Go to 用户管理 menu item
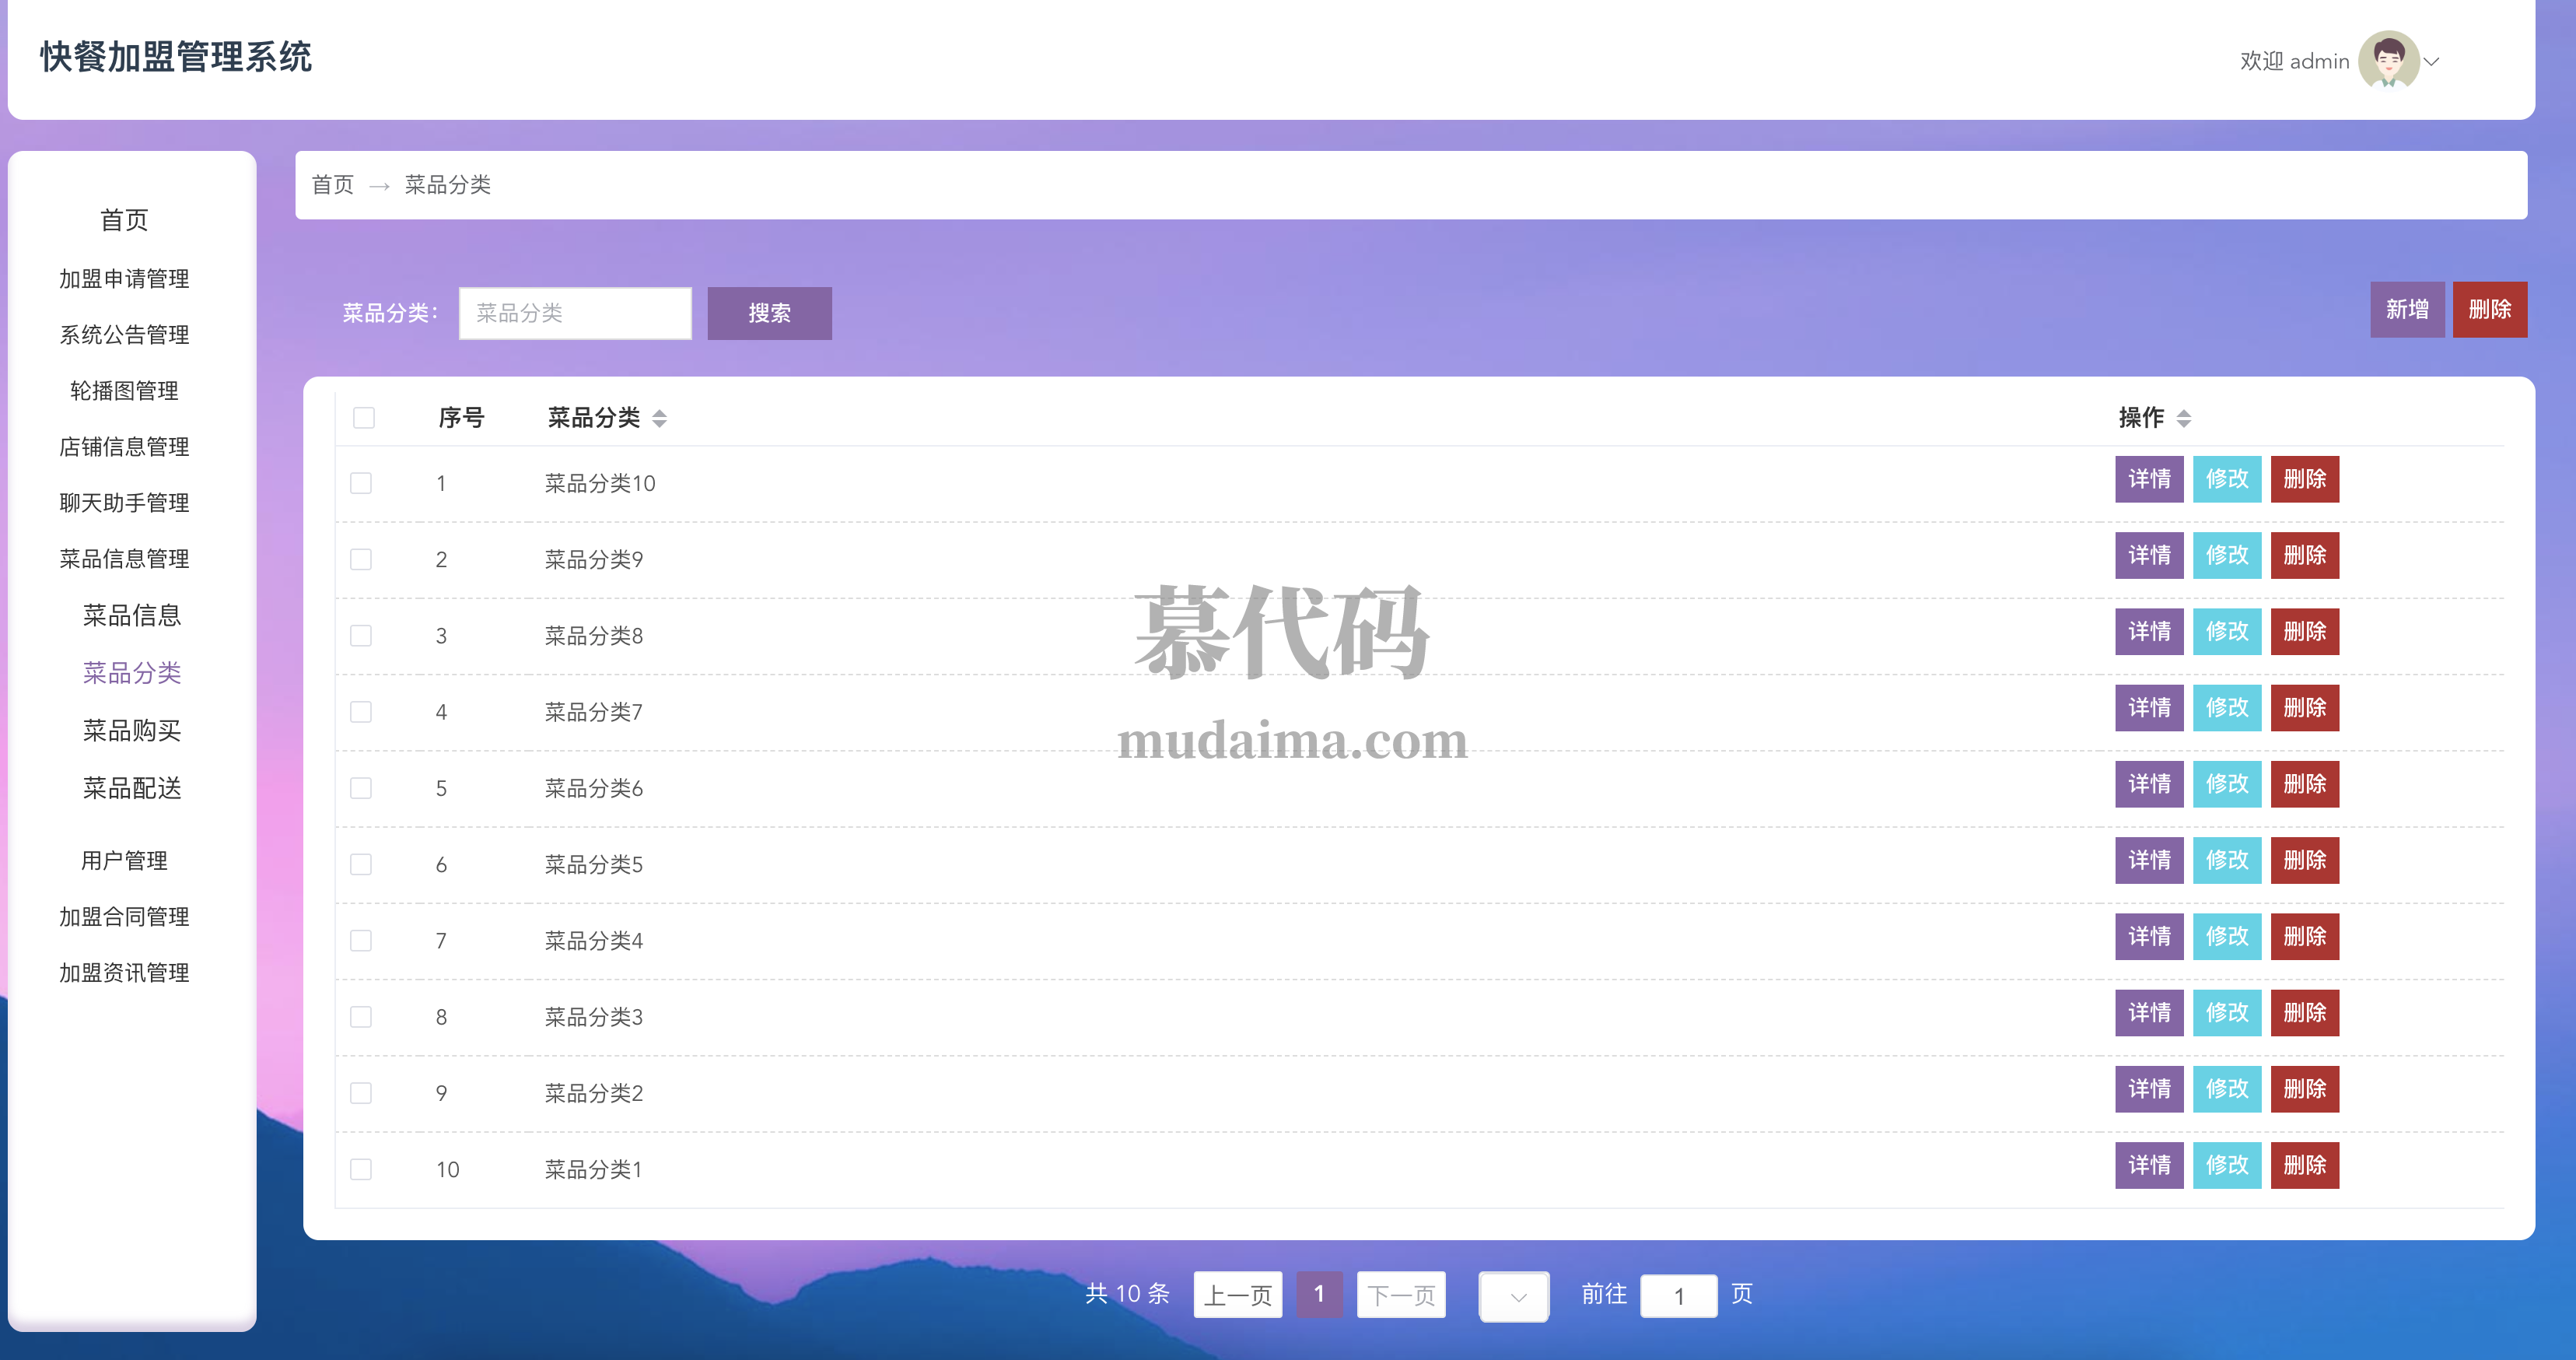 click(124, 860)
